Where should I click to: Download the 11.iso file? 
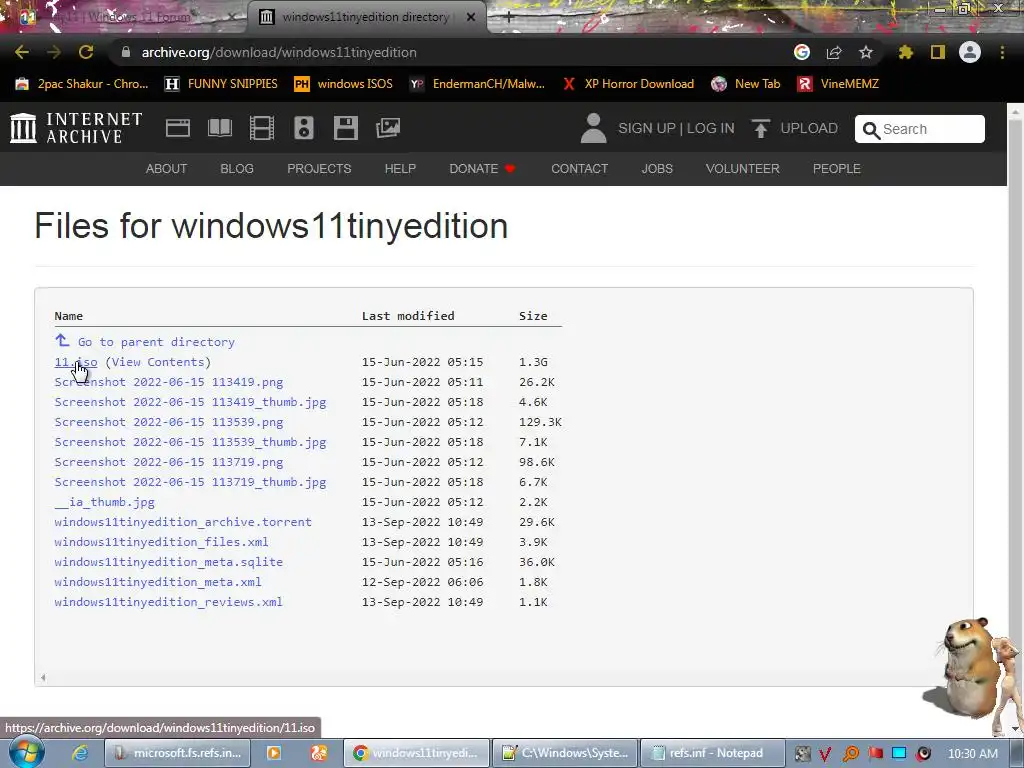(x=76, y=362)
